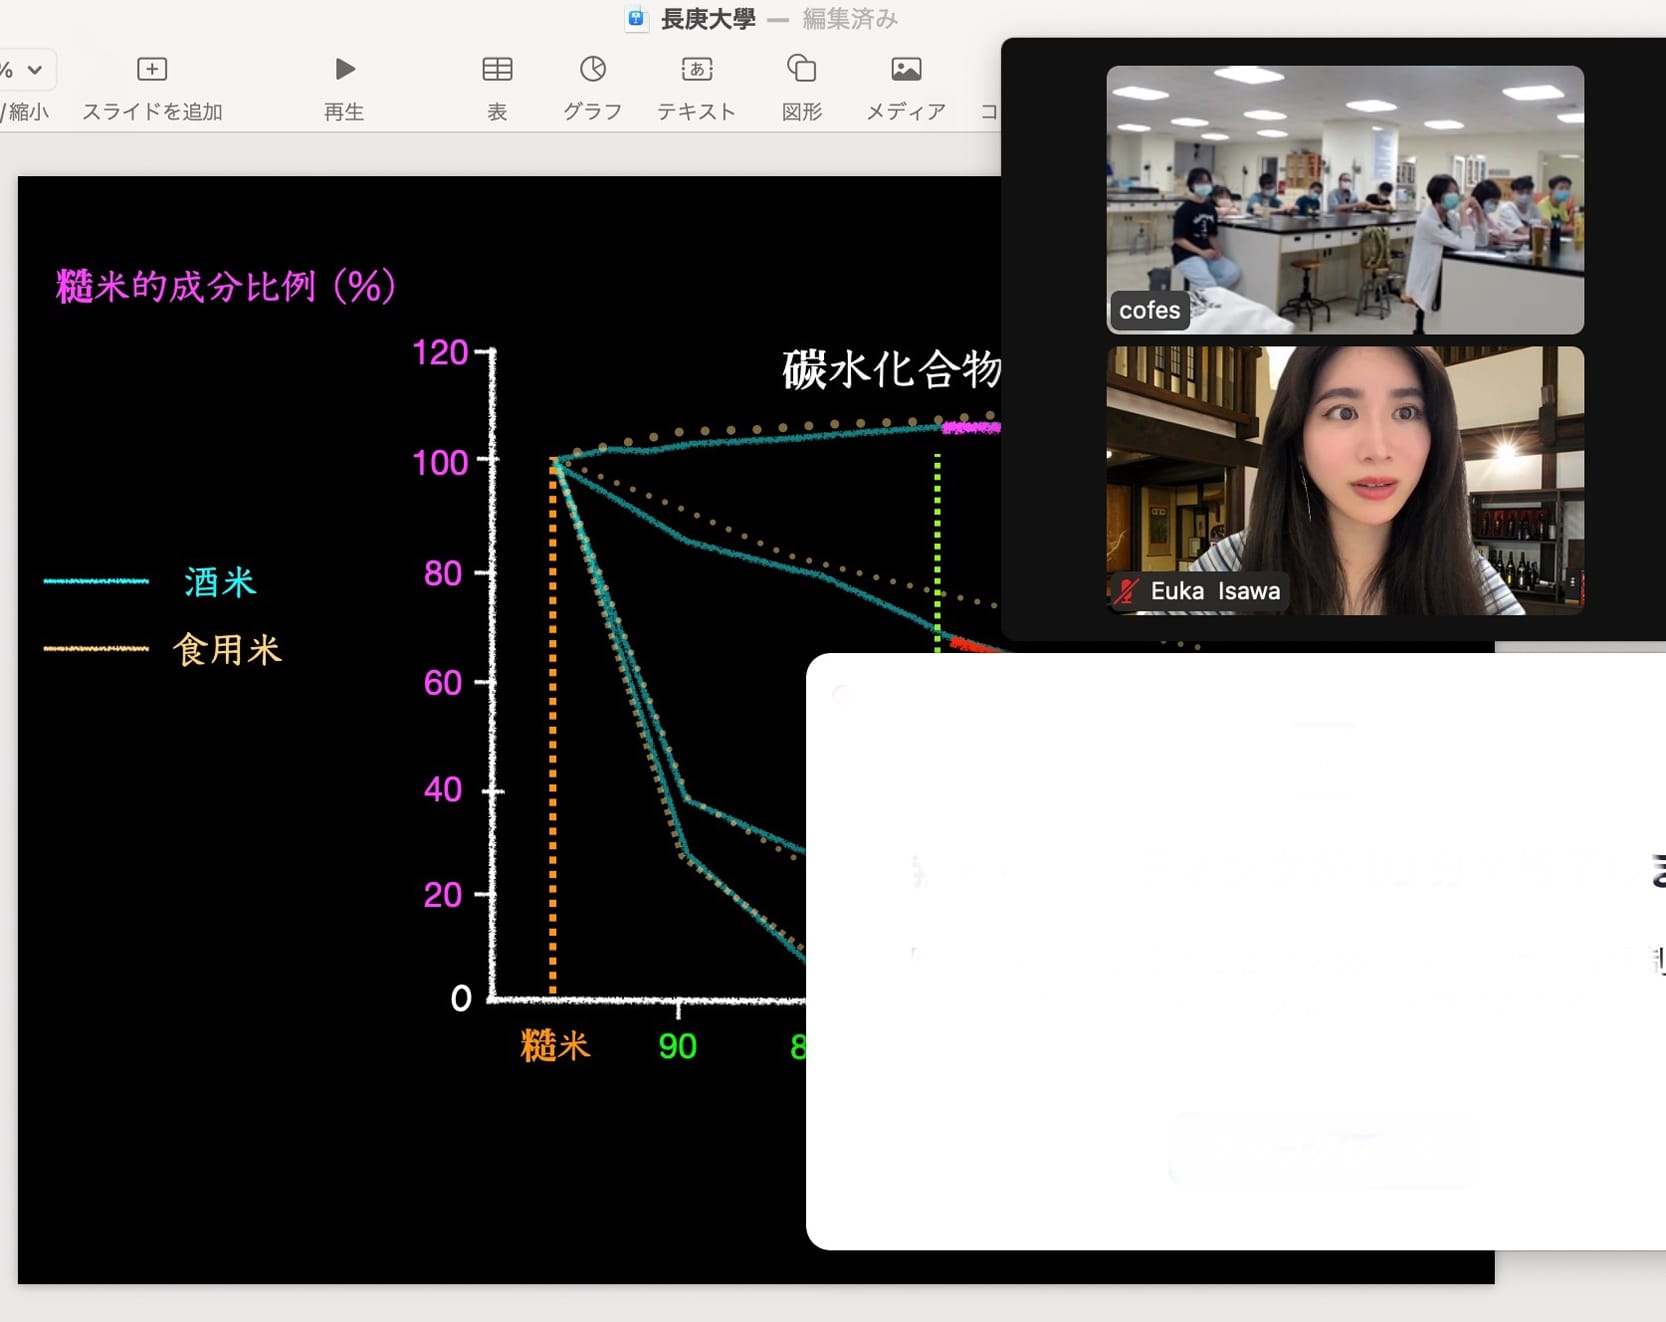
Task: Insert a table using the 表 icon
Action: [497, 69]
